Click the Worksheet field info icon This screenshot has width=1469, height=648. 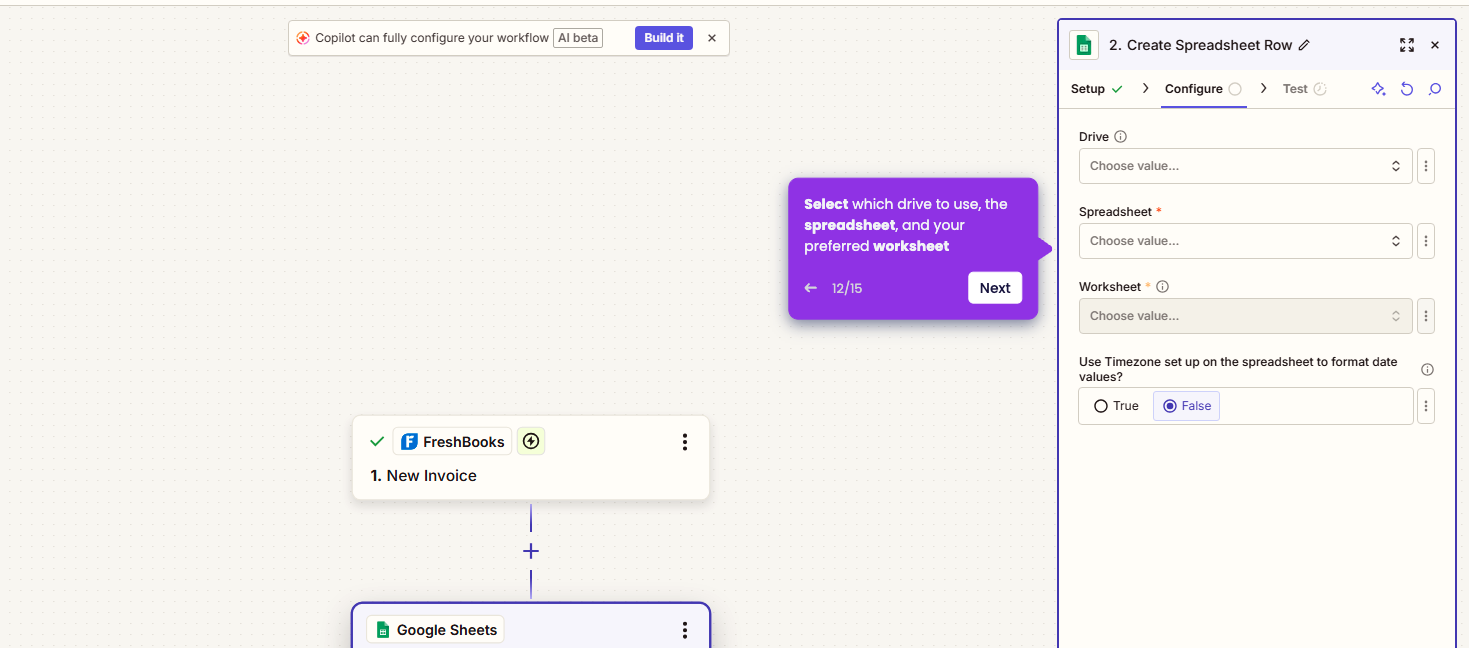pos(1163,287)
